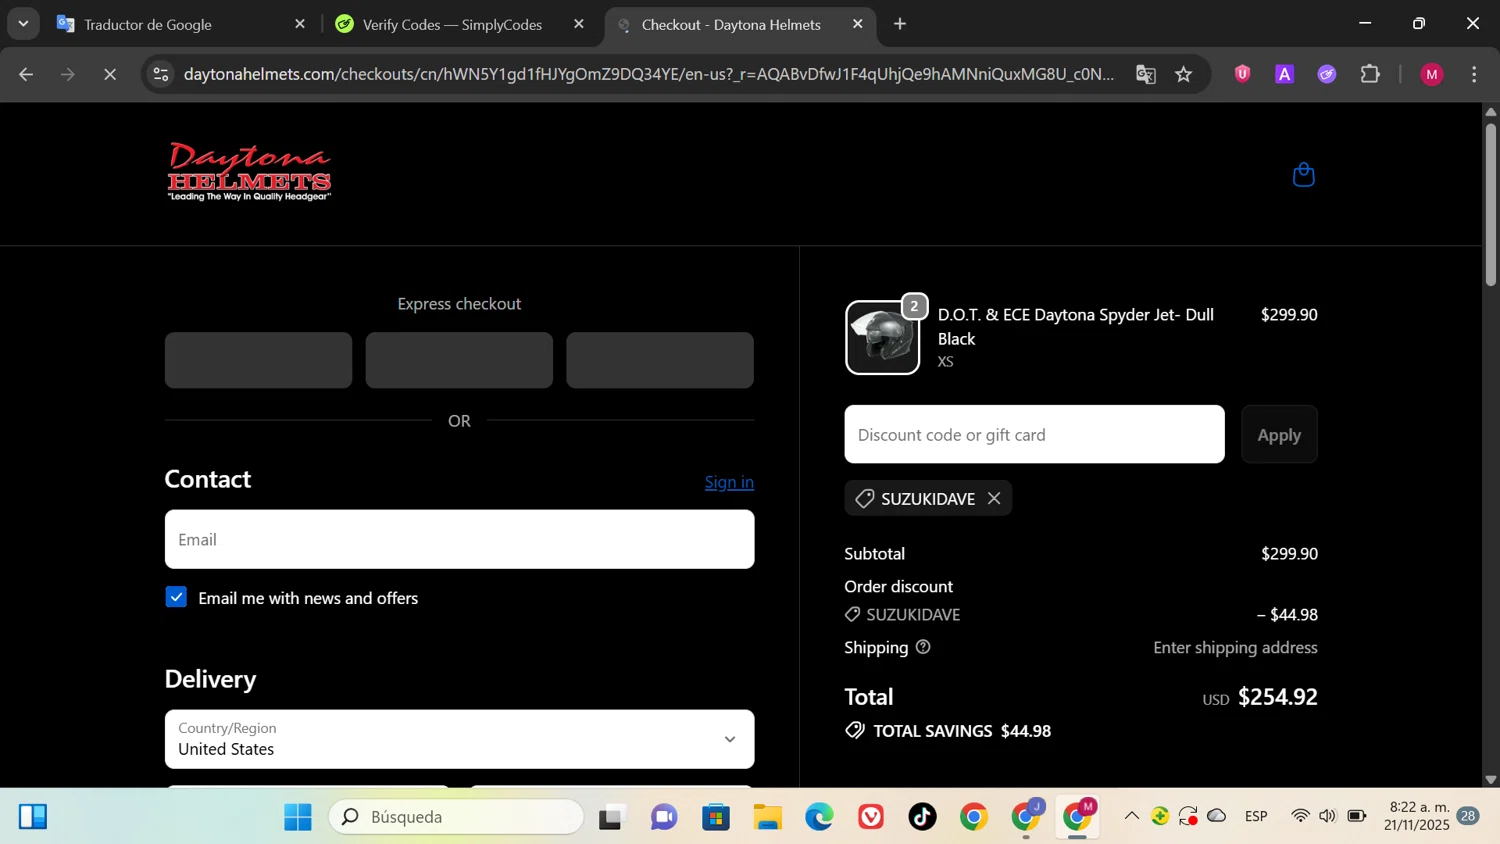Click the middle express checkout button
This screenshot has height=844, width=1500.
[x=459, y=360]
